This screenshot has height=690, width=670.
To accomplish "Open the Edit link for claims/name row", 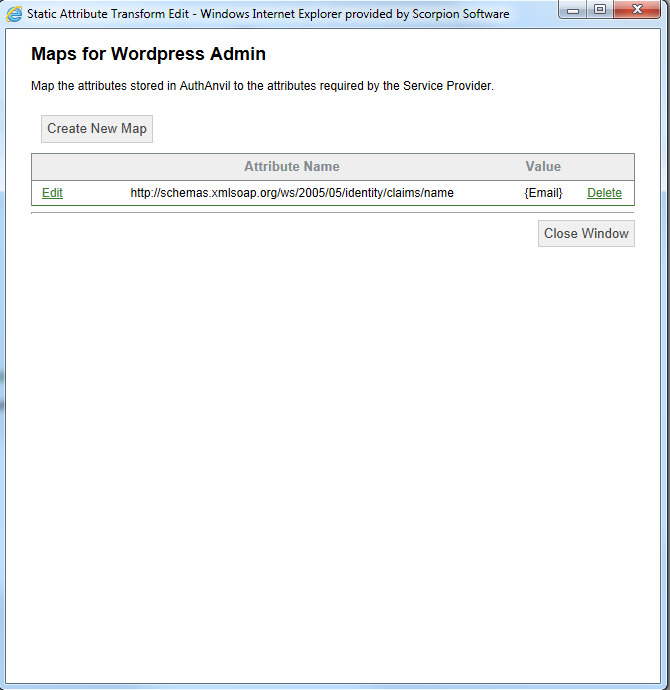I will click(52, 193).
